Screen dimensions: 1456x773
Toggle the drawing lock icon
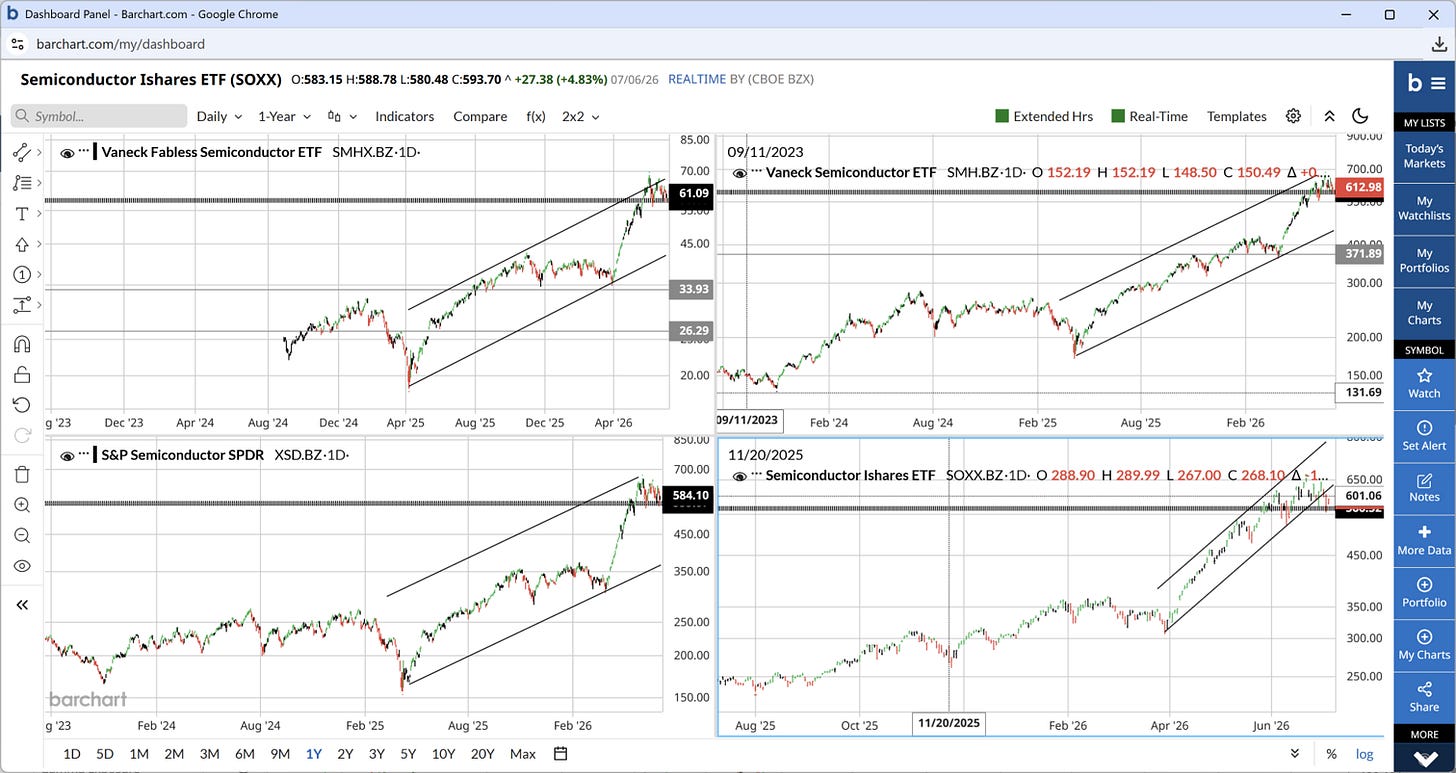click(21, 375)
